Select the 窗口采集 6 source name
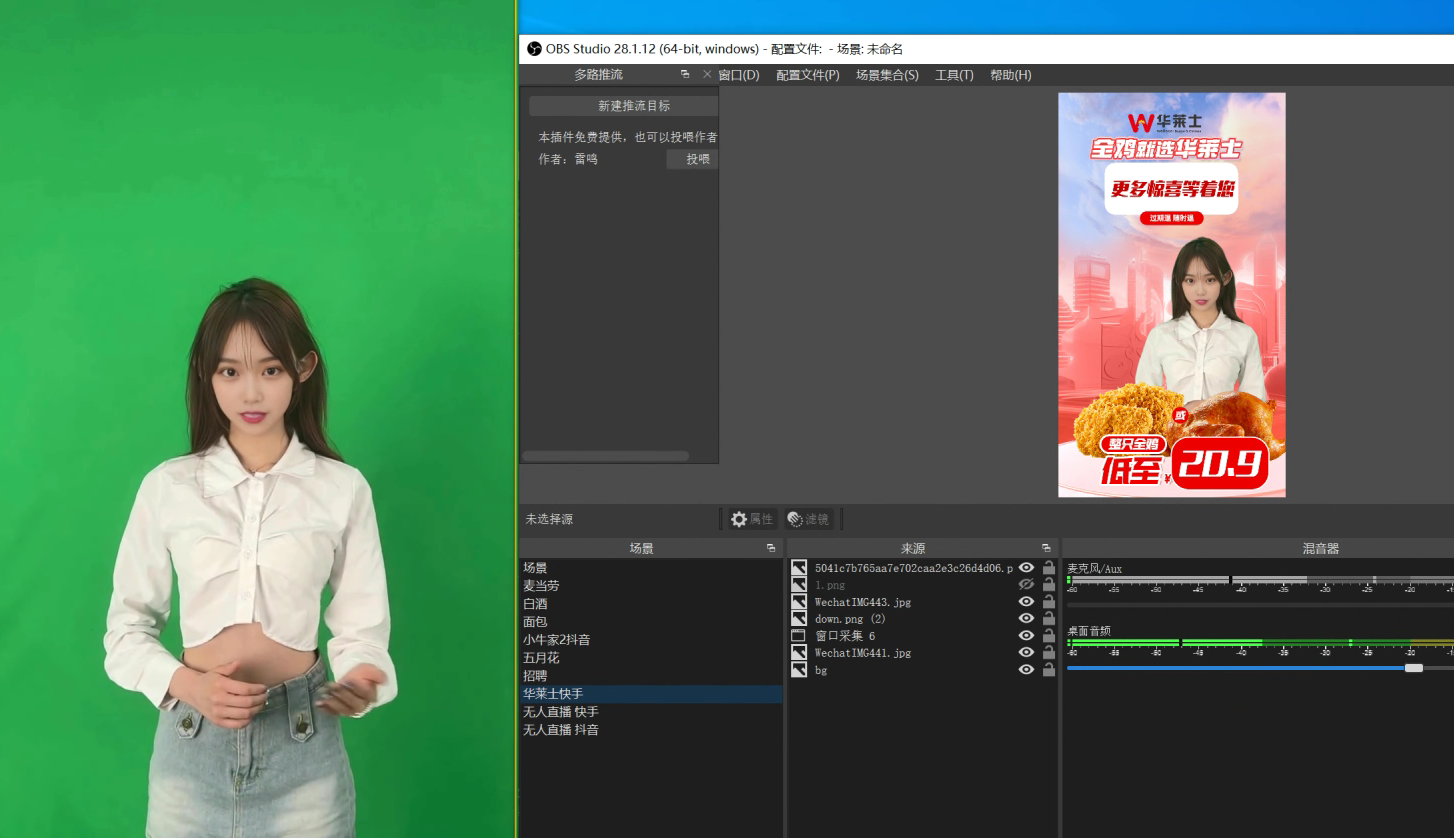1454x838 pixels. [845, 636]
